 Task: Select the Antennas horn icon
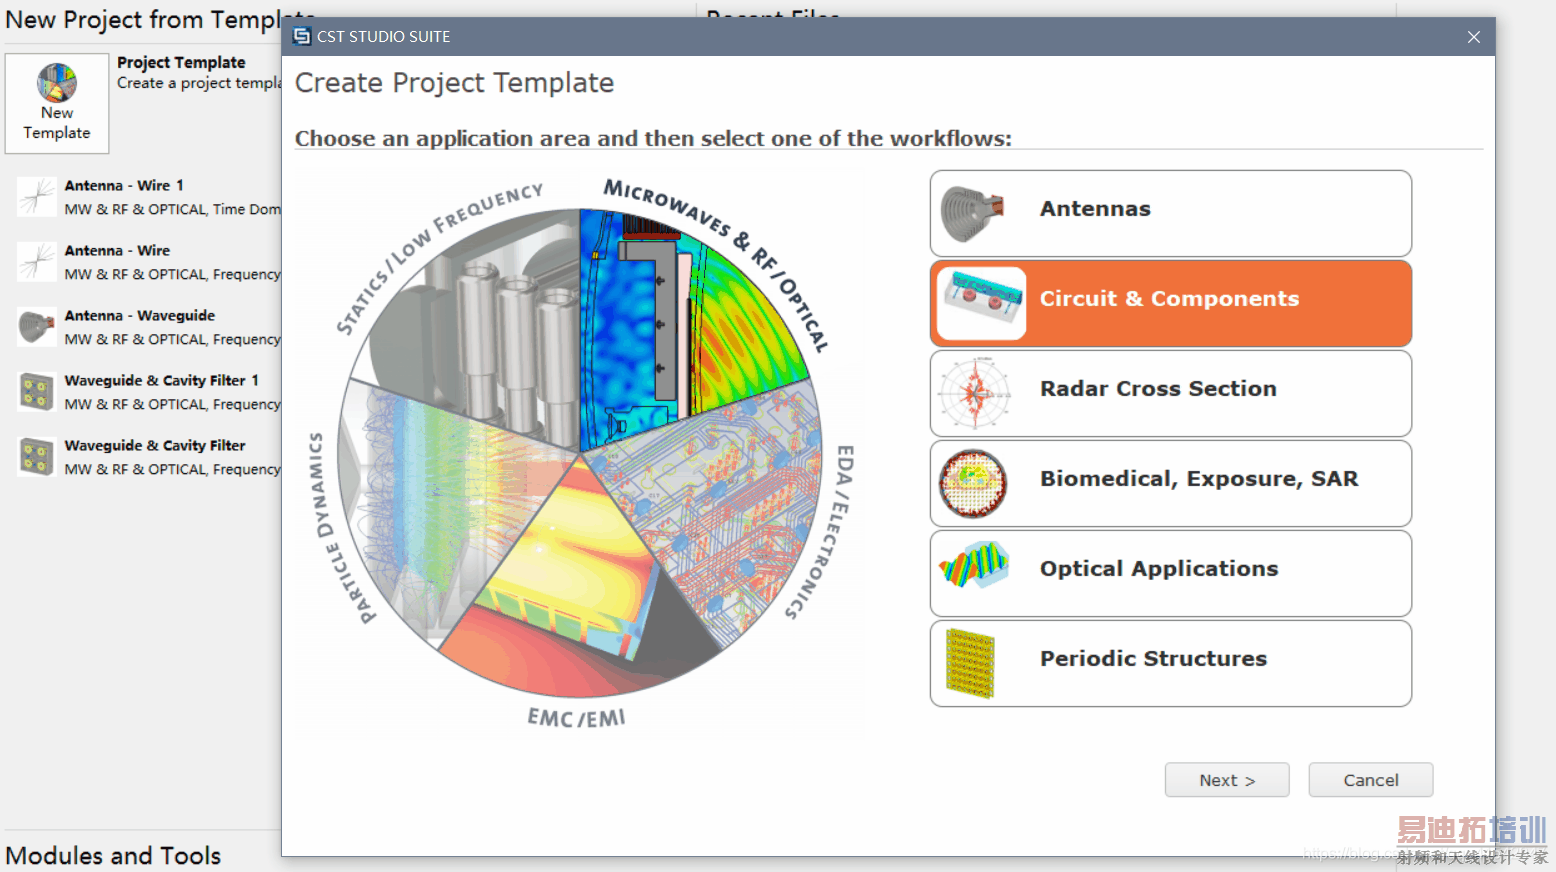pyautogui.click(x=972, y=213)
